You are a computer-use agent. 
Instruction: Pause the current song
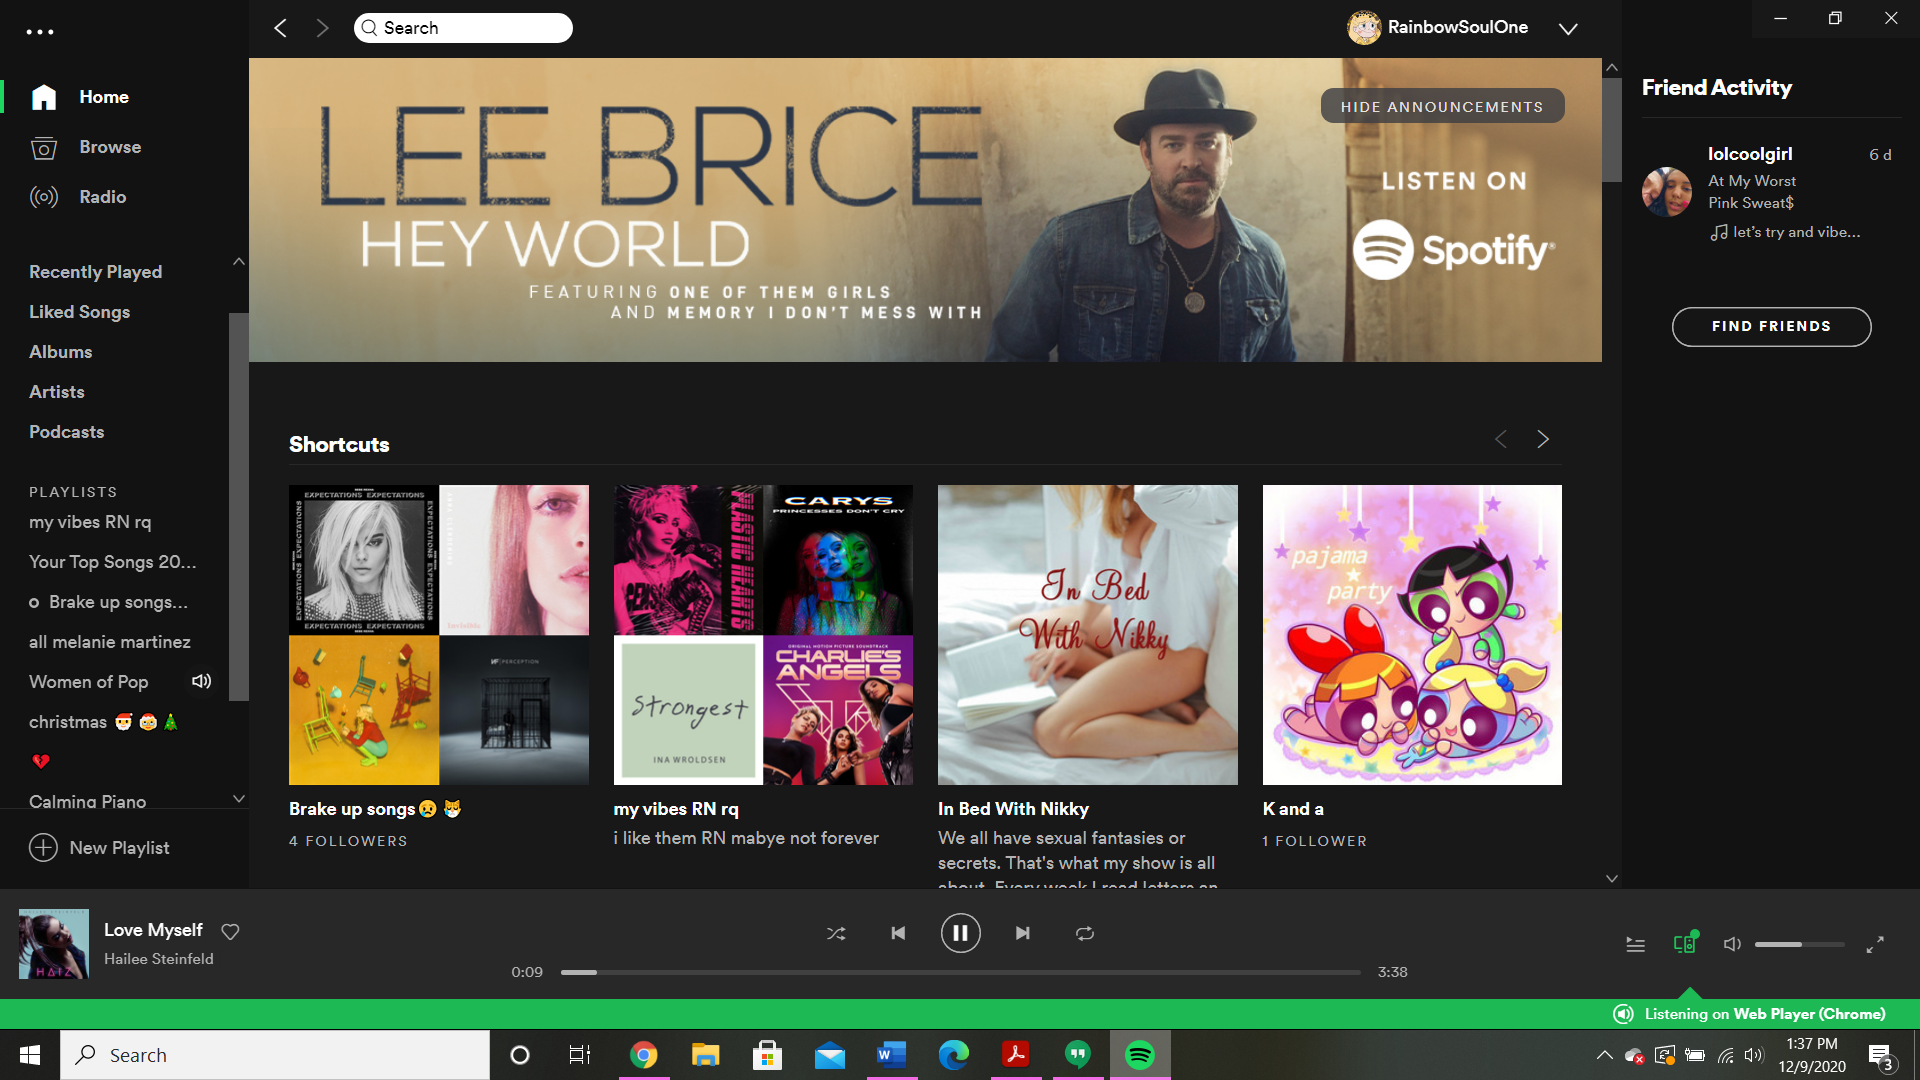[x=960, y=933]
